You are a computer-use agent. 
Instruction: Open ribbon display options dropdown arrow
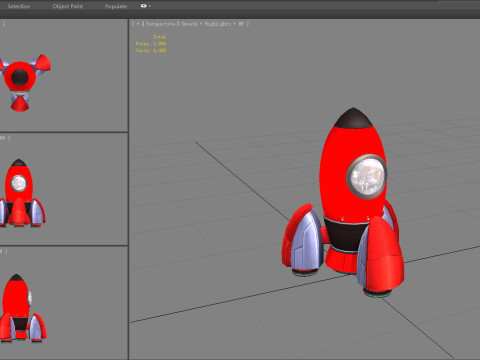150,6
